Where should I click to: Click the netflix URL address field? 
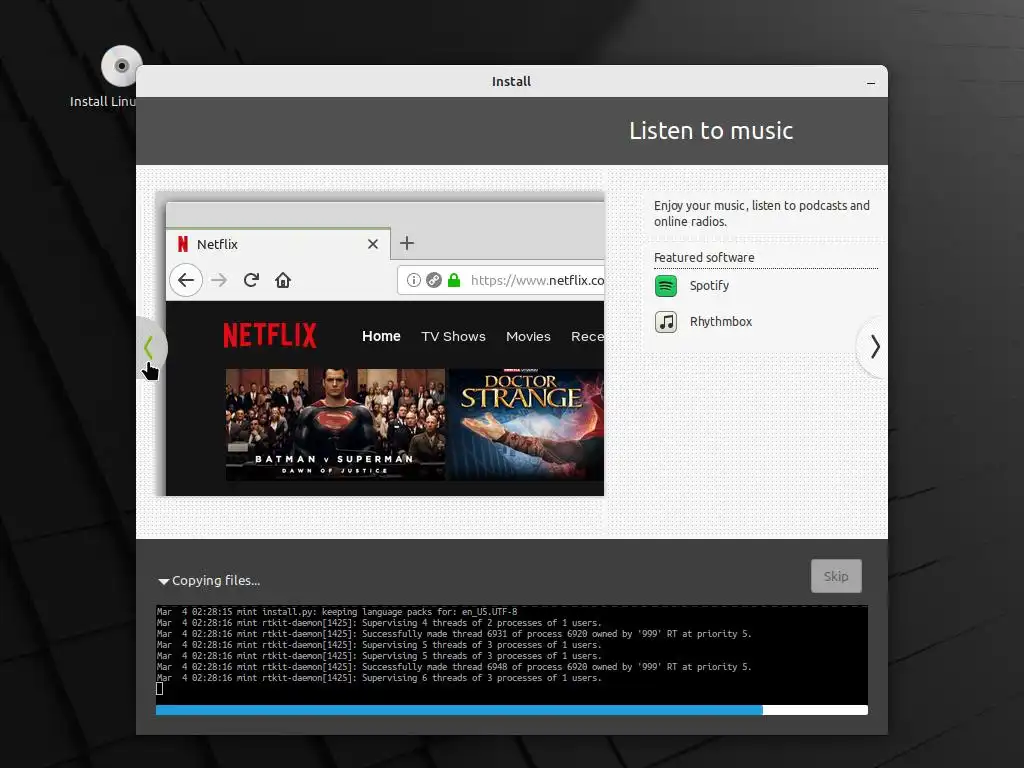[501, 280]
